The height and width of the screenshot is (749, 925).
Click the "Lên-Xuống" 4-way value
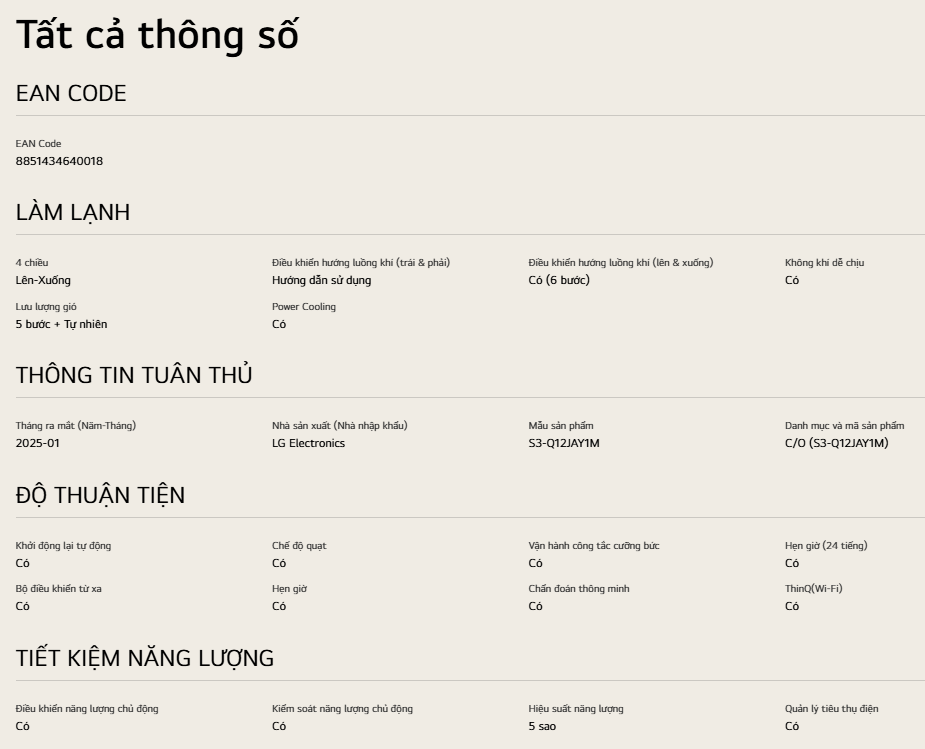pyautogui.click(x=43, y=280)
